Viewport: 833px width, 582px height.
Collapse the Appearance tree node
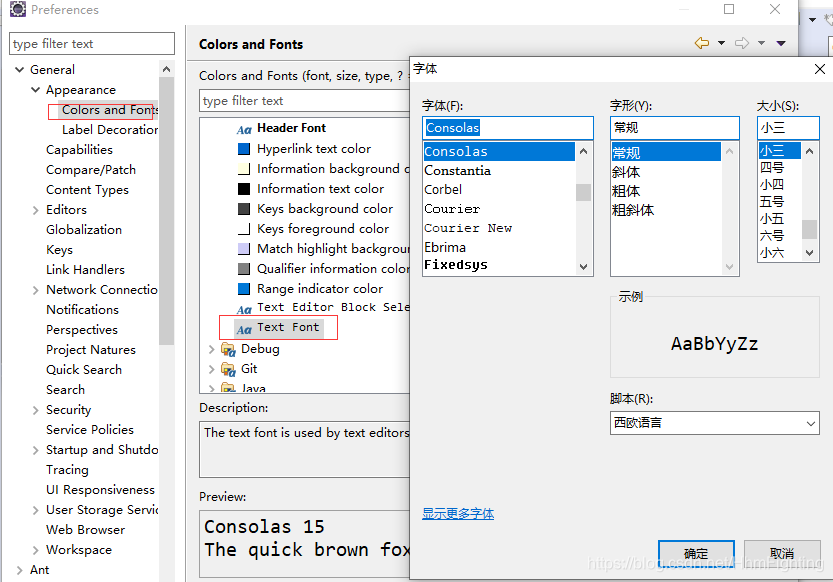click(x=36, y=90)
